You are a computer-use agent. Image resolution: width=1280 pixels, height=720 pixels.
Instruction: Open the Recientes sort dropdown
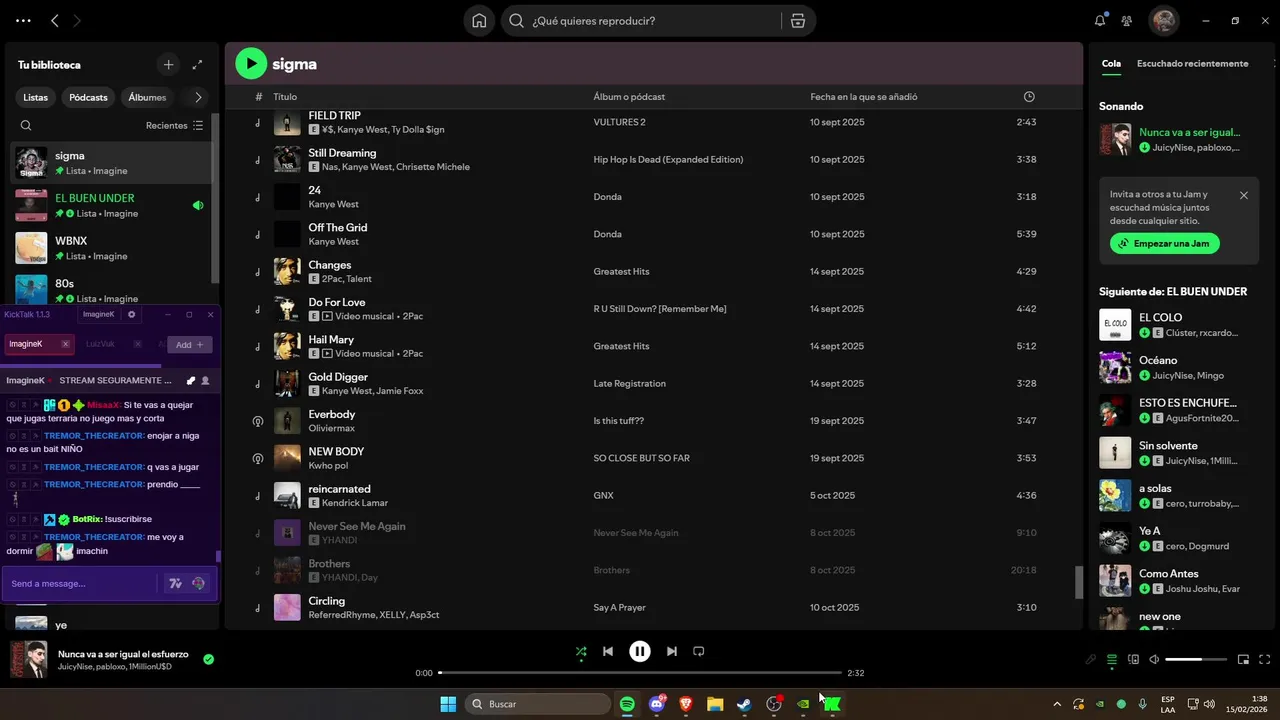point(174,126)
